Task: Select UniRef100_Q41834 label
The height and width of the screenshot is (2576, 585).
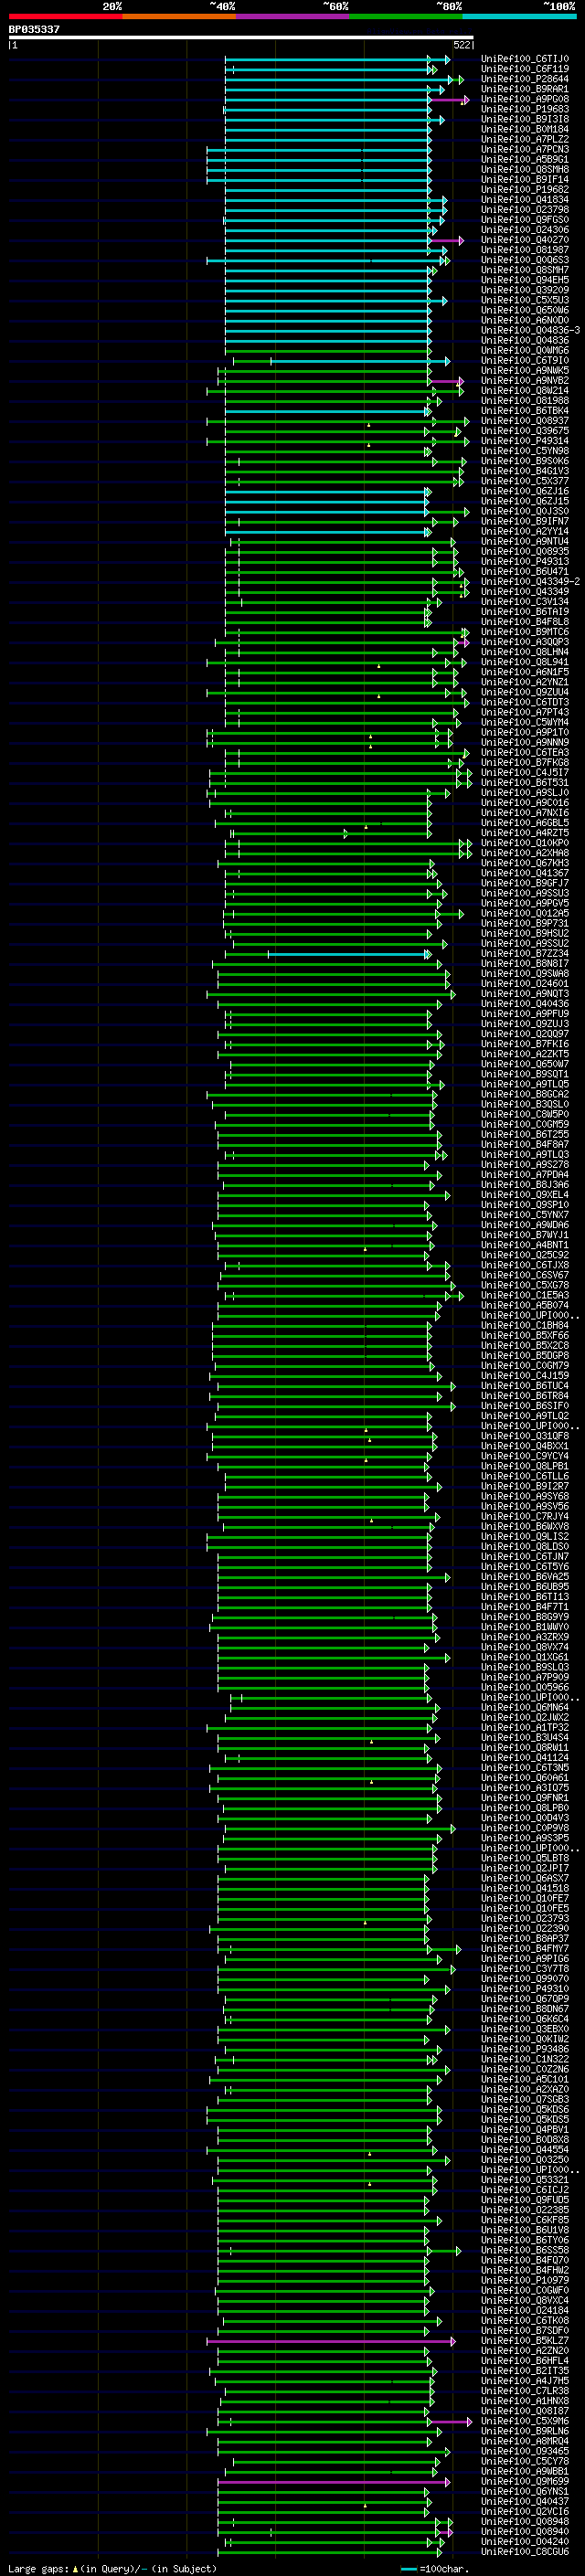Action: 524,200
